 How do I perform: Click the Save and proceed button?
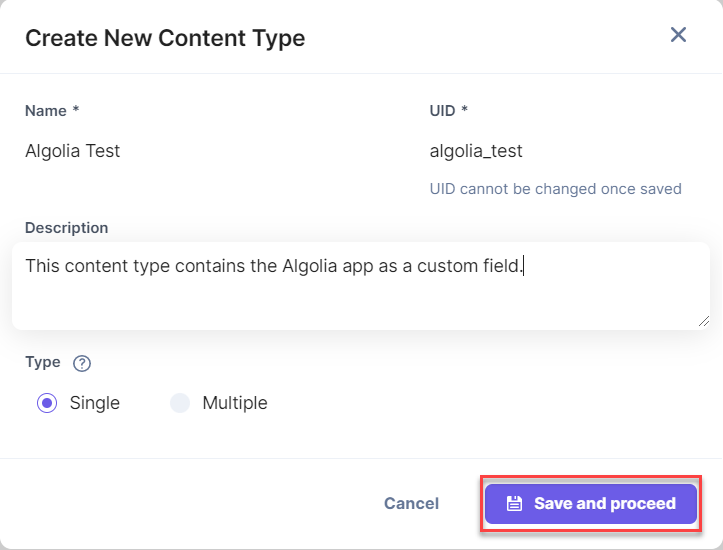(x=591, y=503)
